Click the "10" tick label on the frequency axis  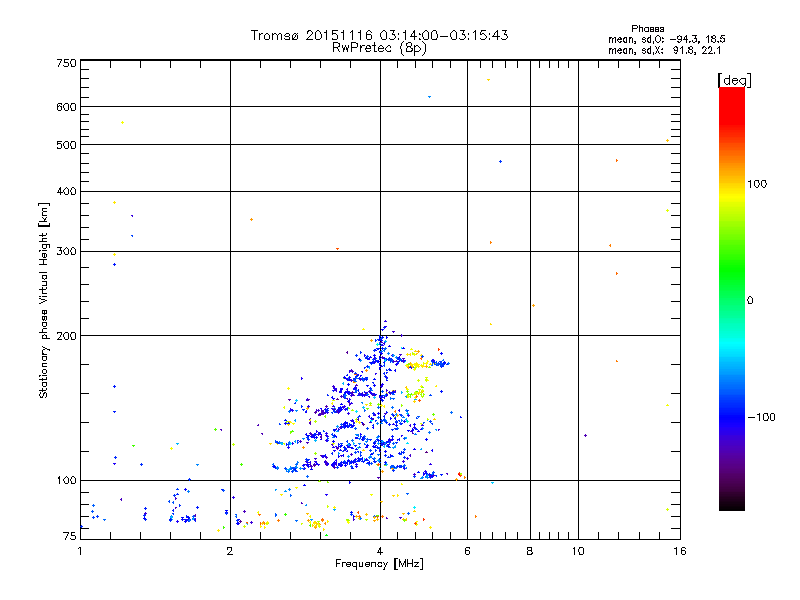pyautogui.click(x=578, y=551)
